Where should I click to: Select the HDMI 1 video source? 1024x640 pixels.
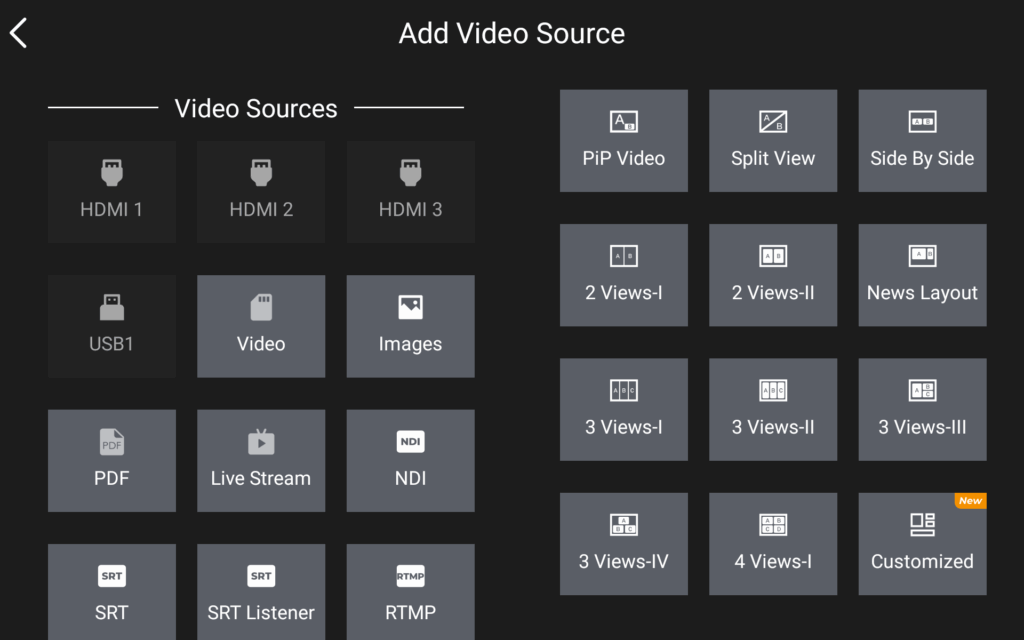111,191
